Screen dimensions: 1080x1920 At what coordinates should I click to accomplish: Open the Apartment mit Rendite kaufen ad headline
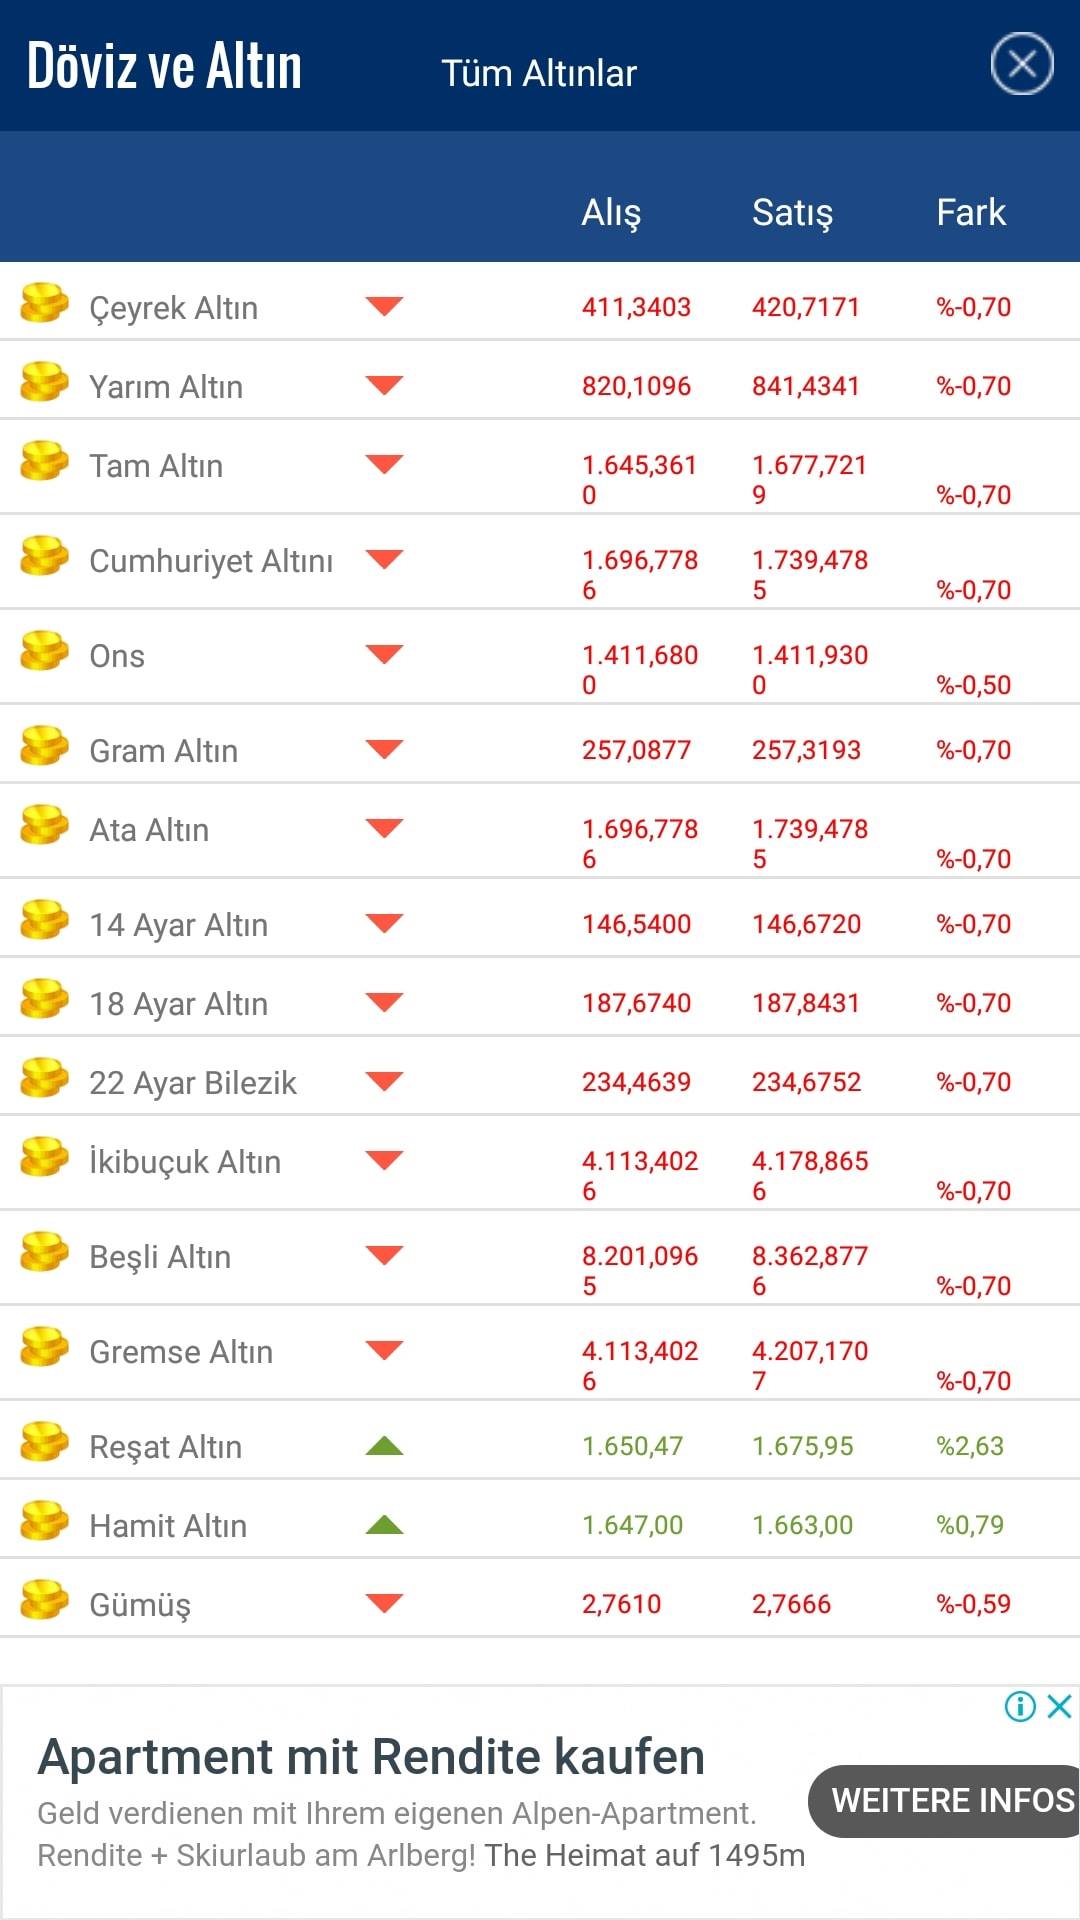(x=371, y=1757)
